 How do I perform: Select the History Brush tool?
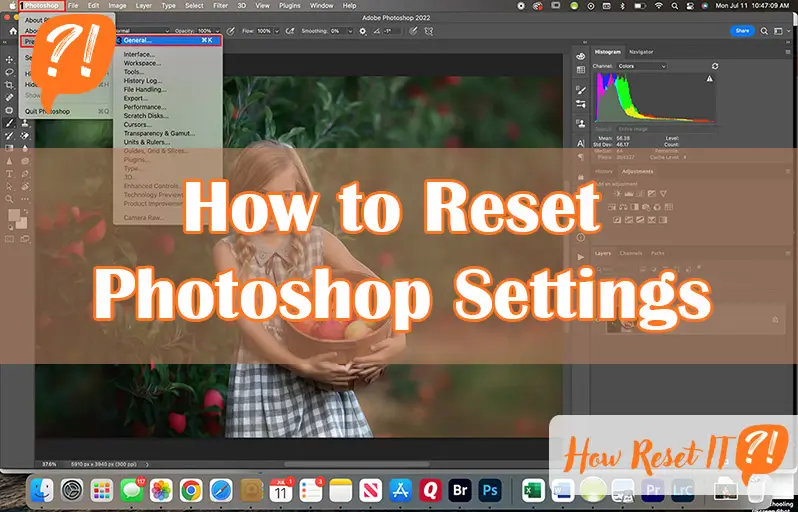click(9, 136)
